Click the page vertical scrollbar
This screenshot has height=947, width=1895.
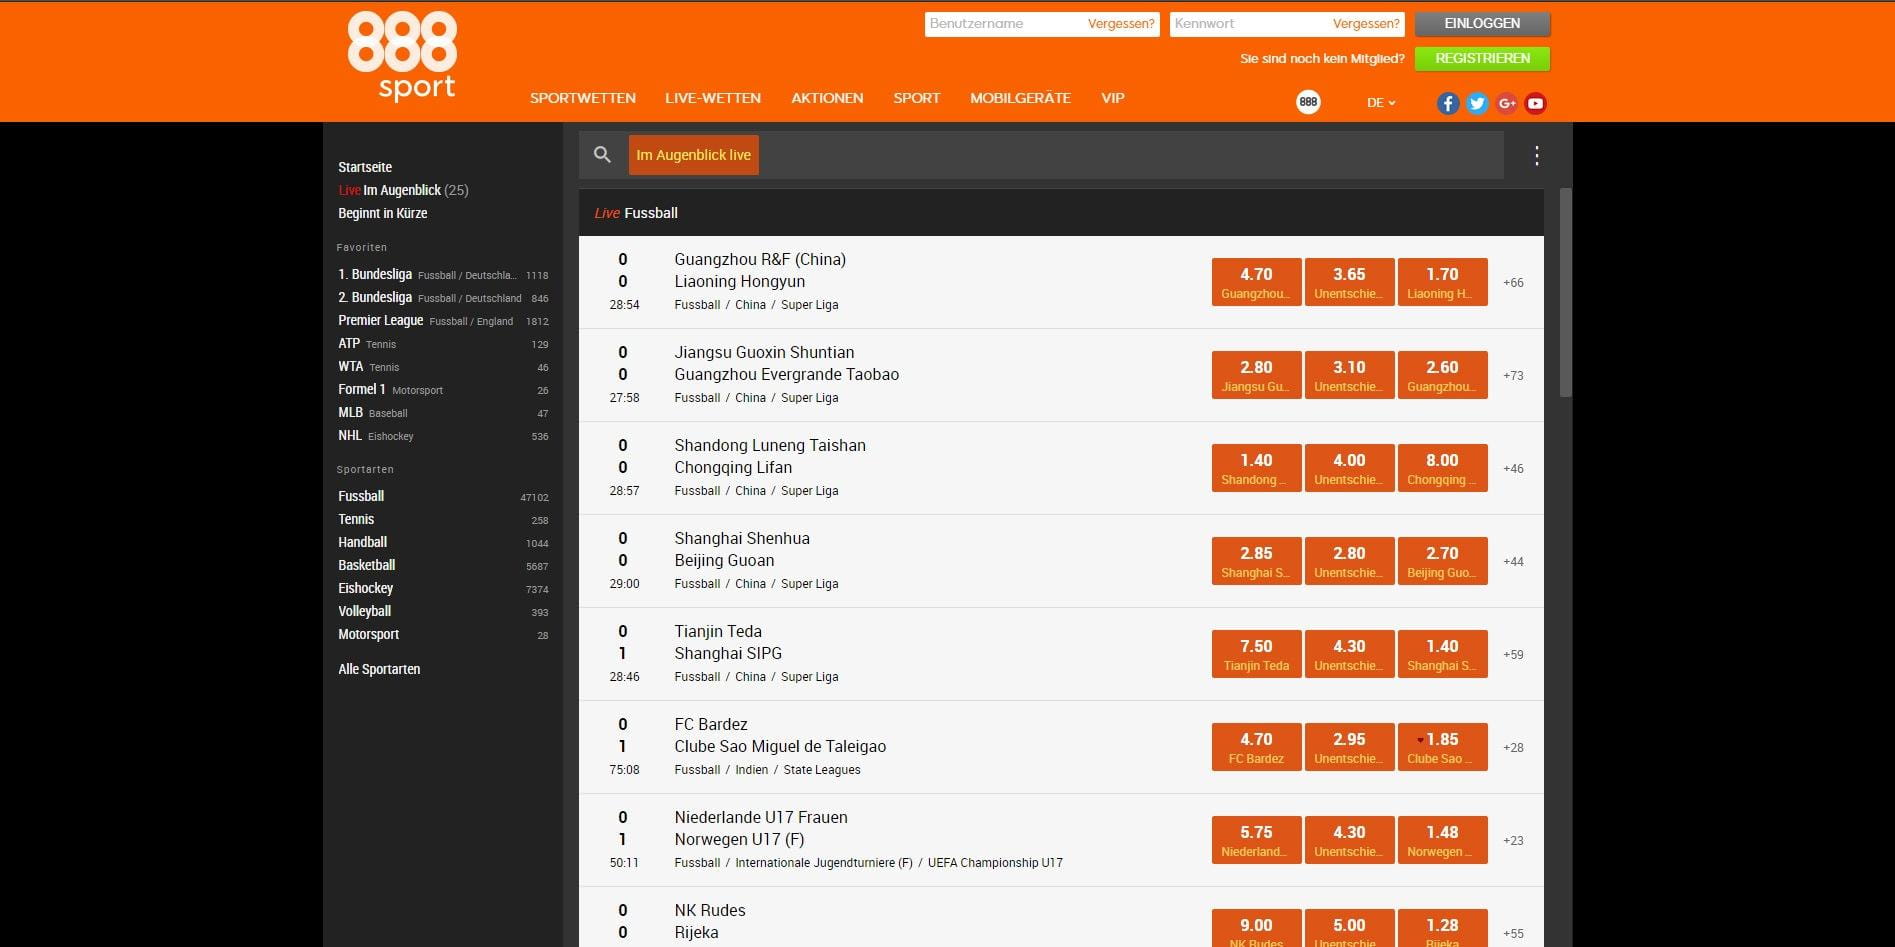(1566, 292)
